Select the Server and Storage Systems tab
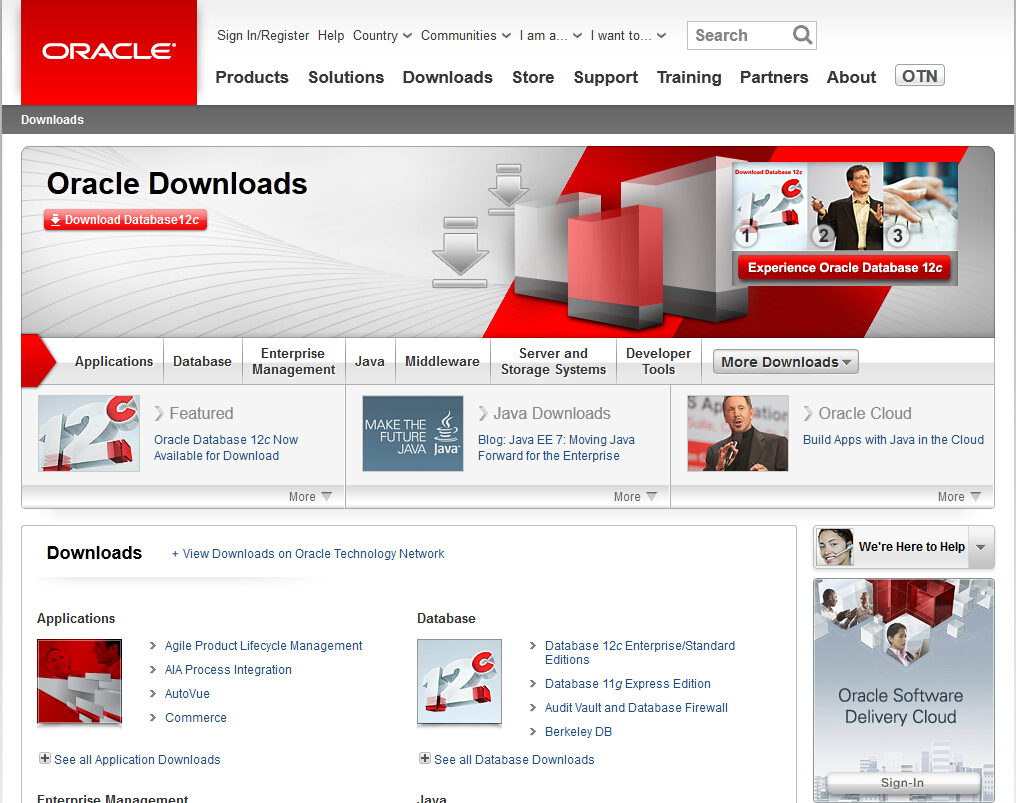The image size is (1016, 803). 553,361
